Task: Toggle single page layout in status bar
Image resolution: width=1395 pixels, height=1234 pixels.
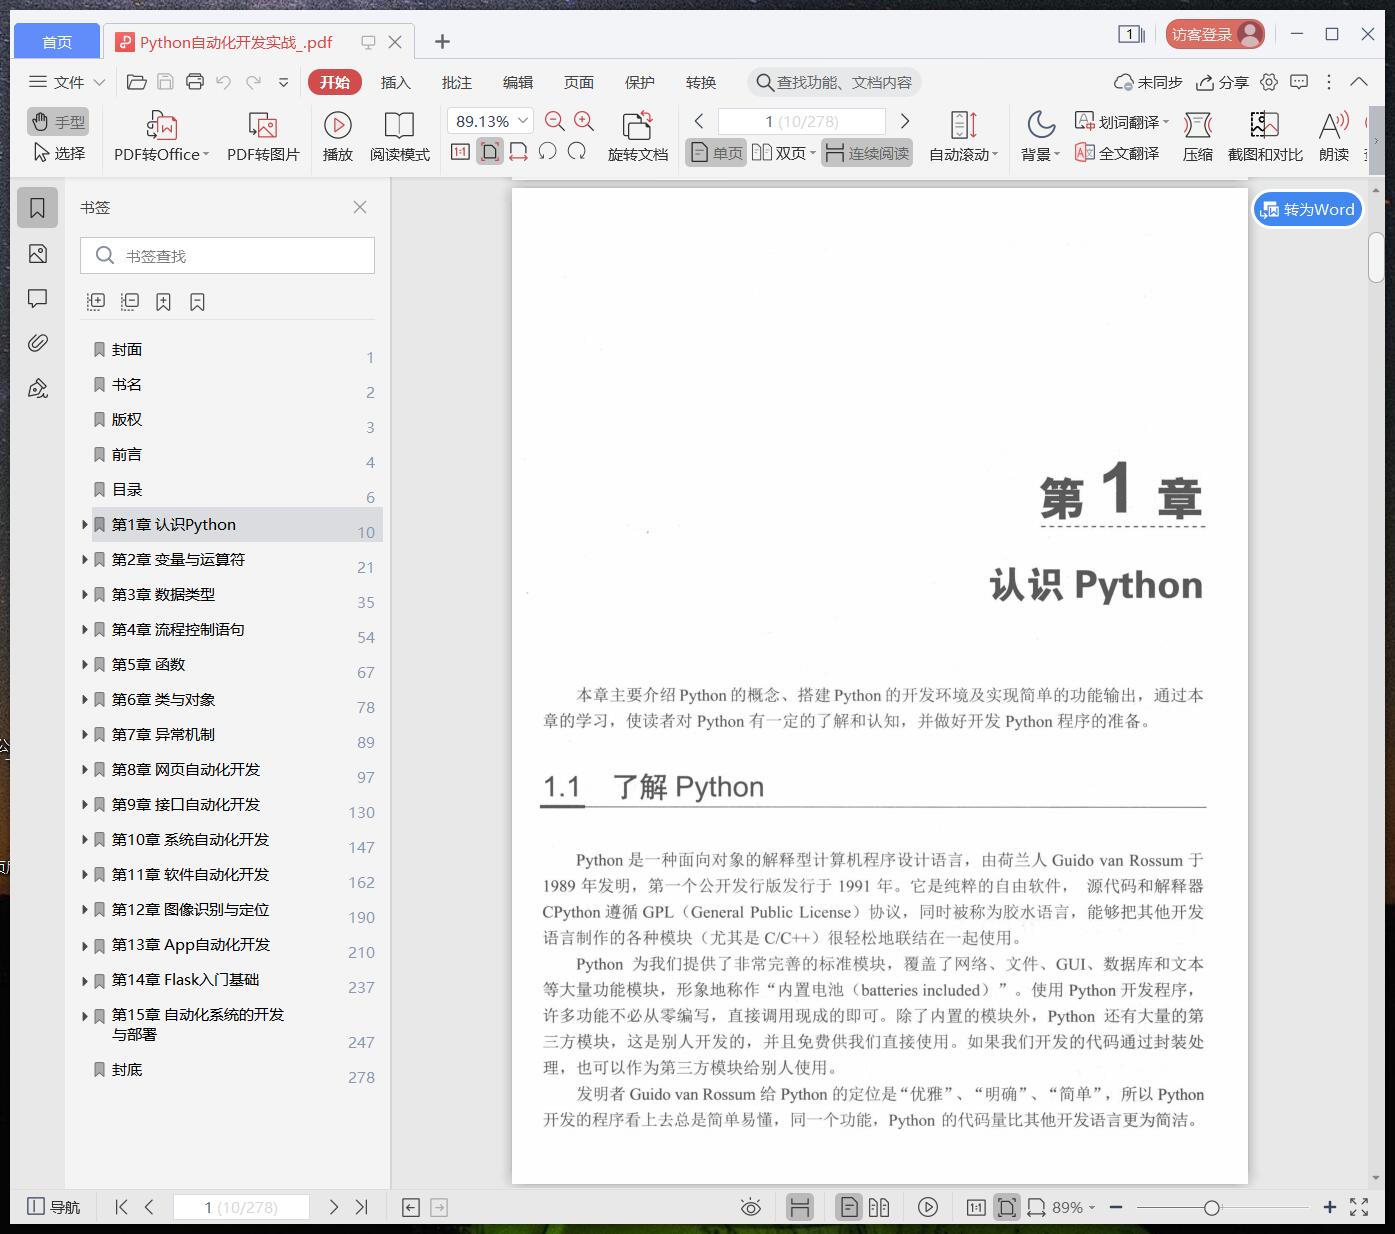Action: 849,1207
